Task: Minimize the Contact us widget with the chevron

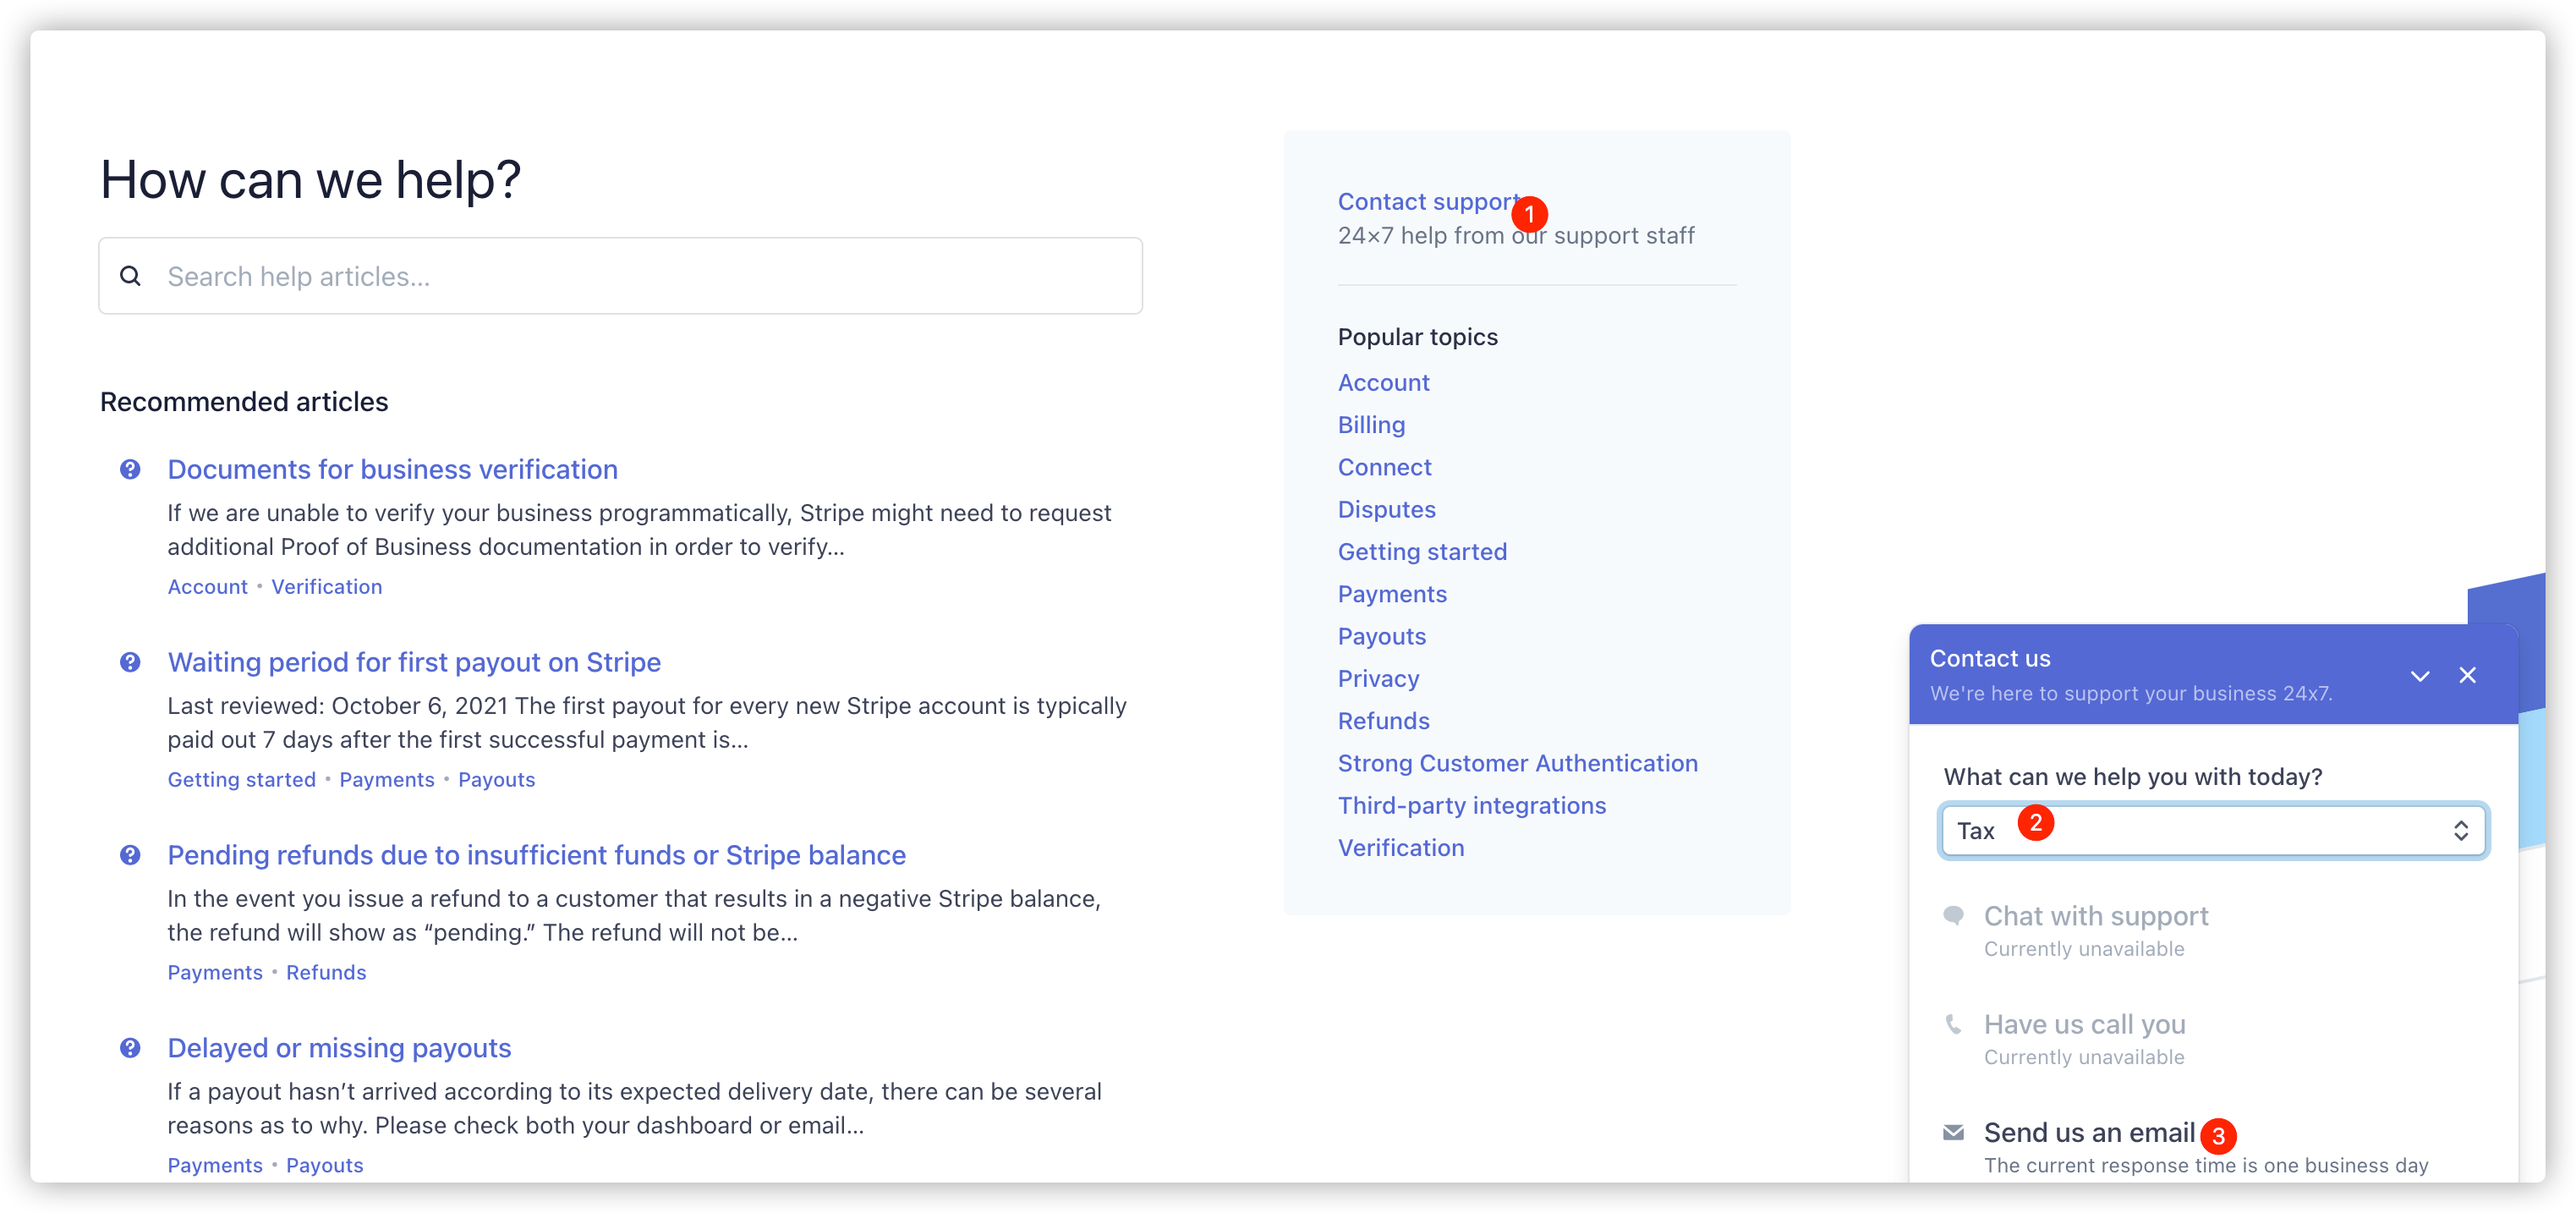Action: pyautogui.click(x=2419, y=676)
